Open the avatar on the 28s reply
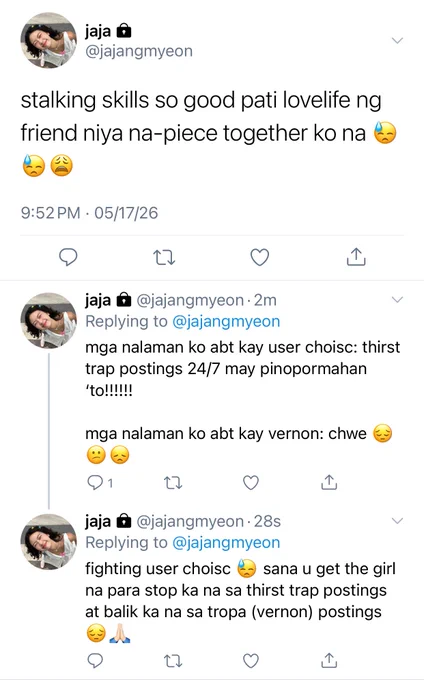 pyautogui.click(x=48, y=542)
